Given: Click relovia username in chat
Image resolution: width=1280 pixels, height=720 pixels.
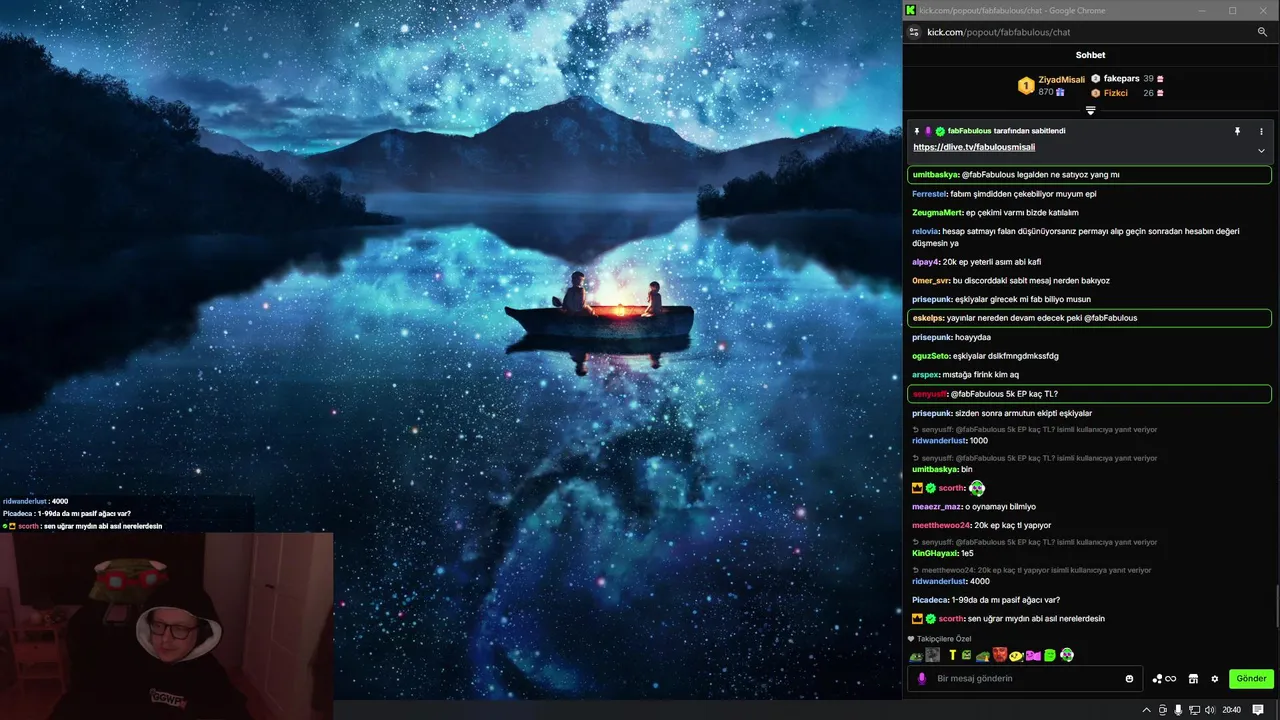Looking at the screenshot, I should [x=925, y=231].
